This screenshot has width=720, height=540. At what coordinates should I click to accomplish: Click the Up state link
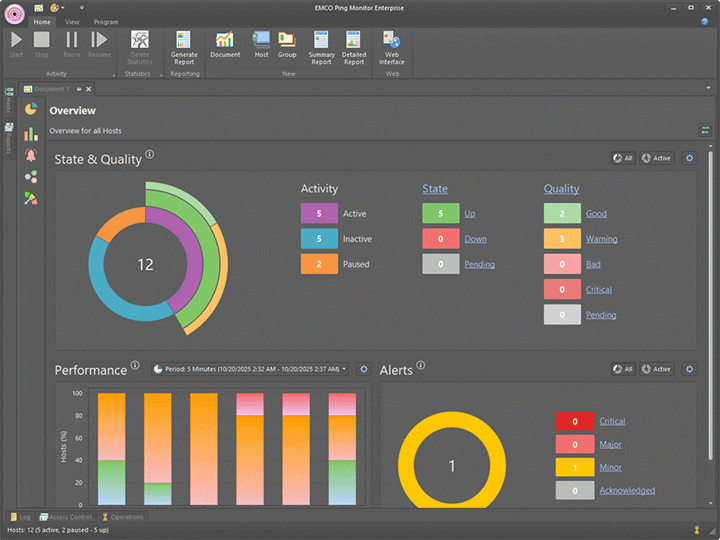469,214
